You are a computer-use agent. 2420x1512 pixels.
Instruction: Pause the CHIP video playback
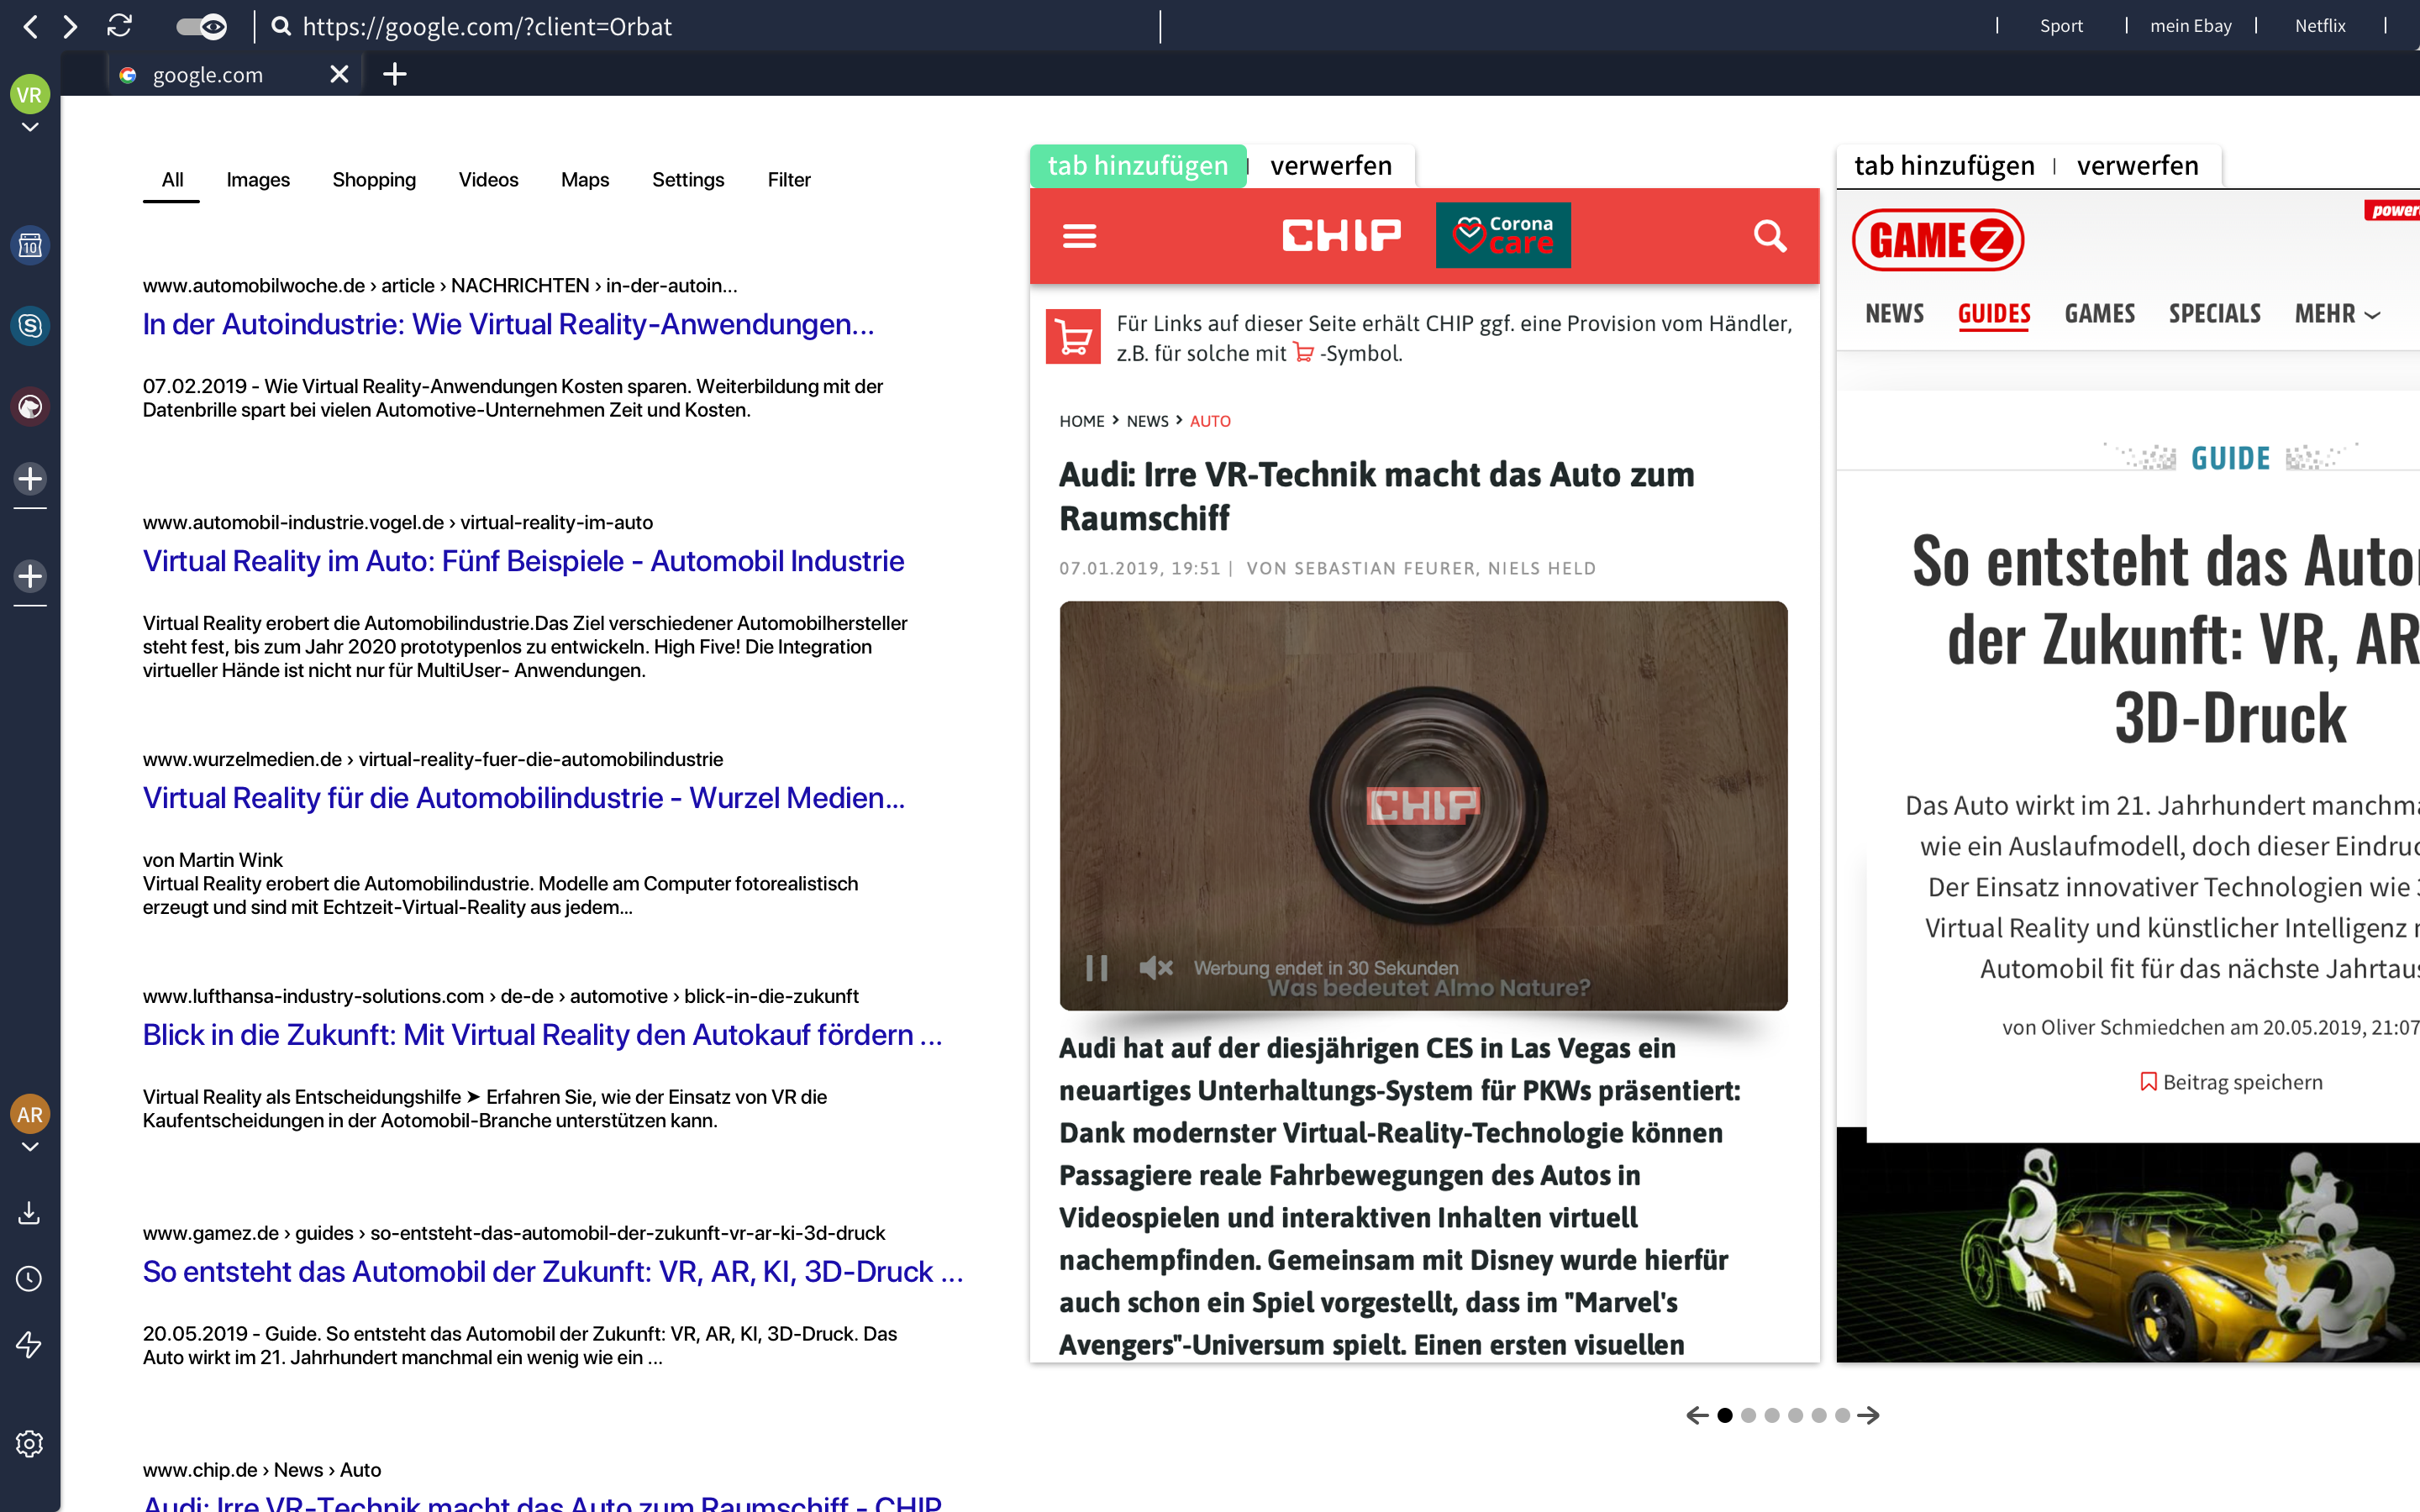click(1096, 967)
